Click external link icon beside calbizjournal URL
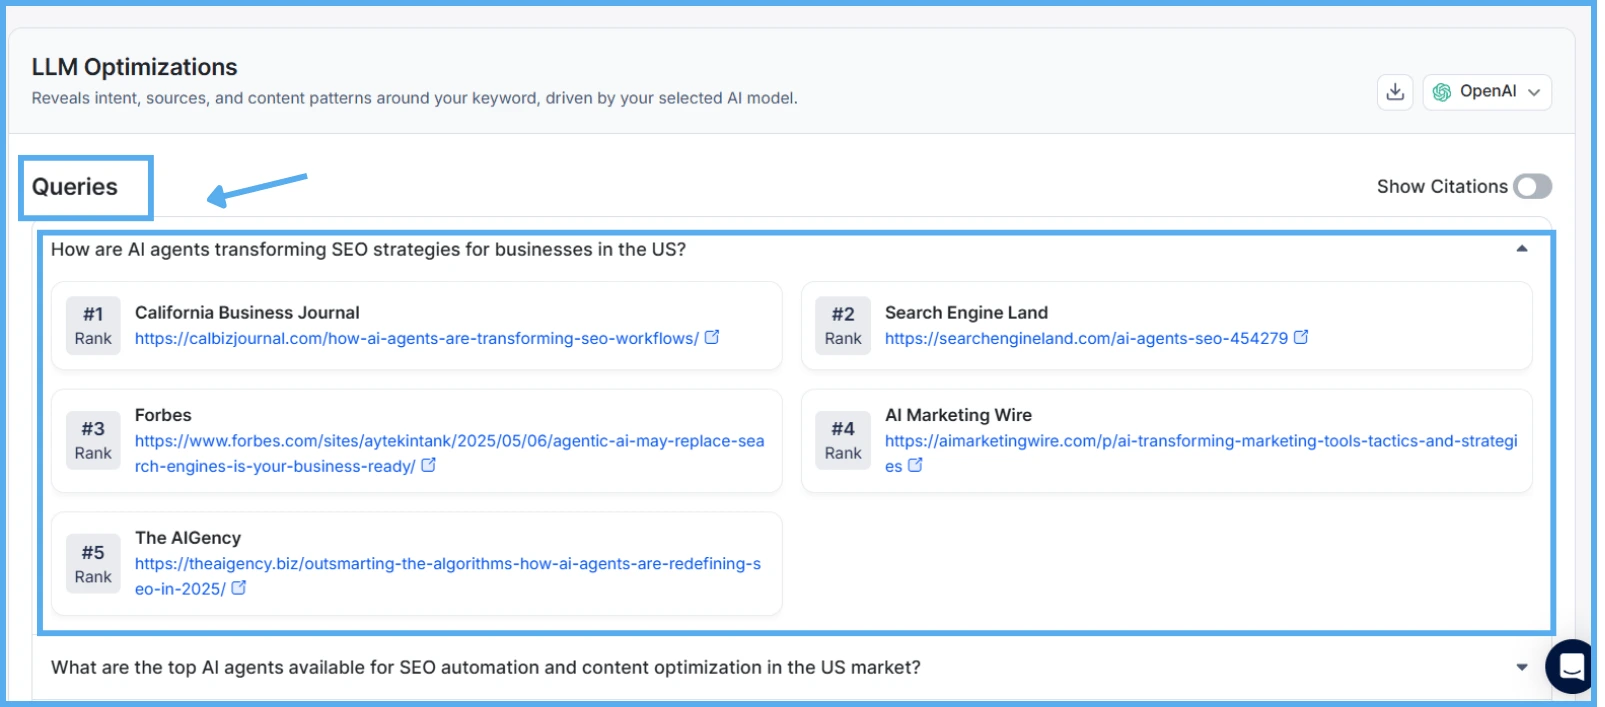Screen dimensions: 1605x707 pyautogui.click(x=712, y=337)
